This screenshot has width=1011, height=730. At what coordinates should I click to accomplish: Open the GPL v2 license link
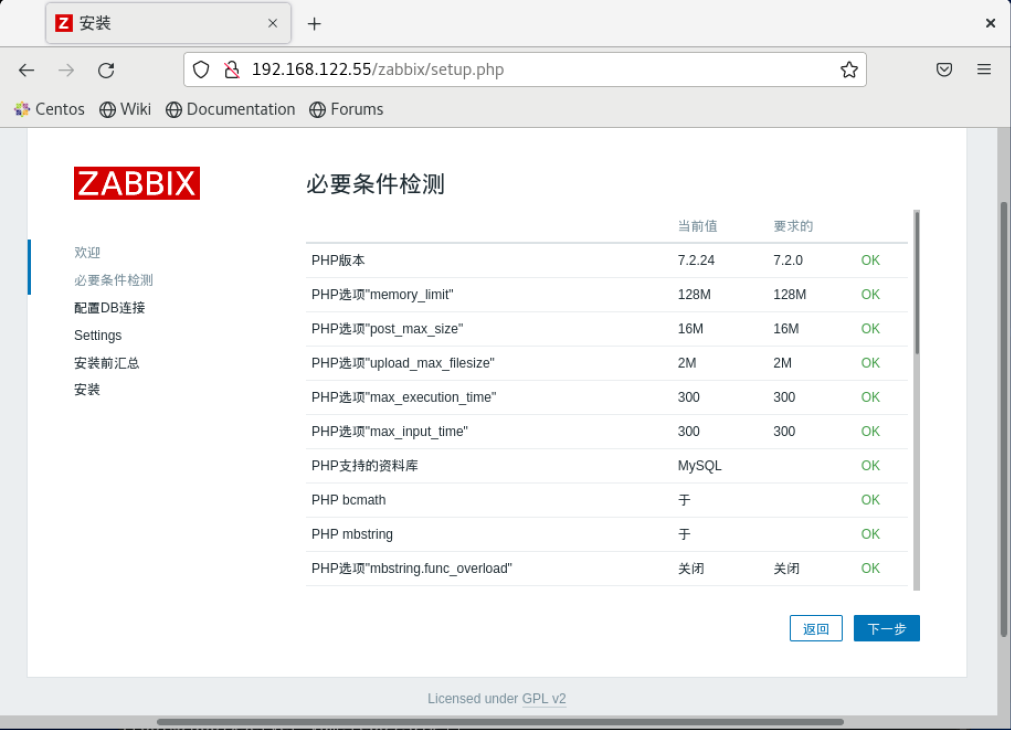pyautogui.click(x=544, y=698)
